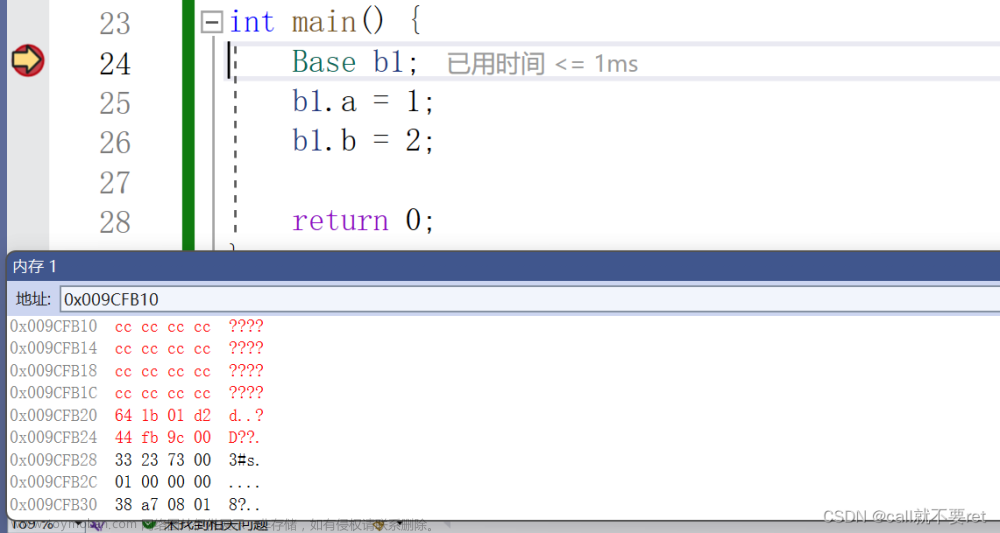Click bytes '01 00 00 00' at 0x009CFB2C
The height and width of the screenshot is (533, 1000).
coord(163,482)
